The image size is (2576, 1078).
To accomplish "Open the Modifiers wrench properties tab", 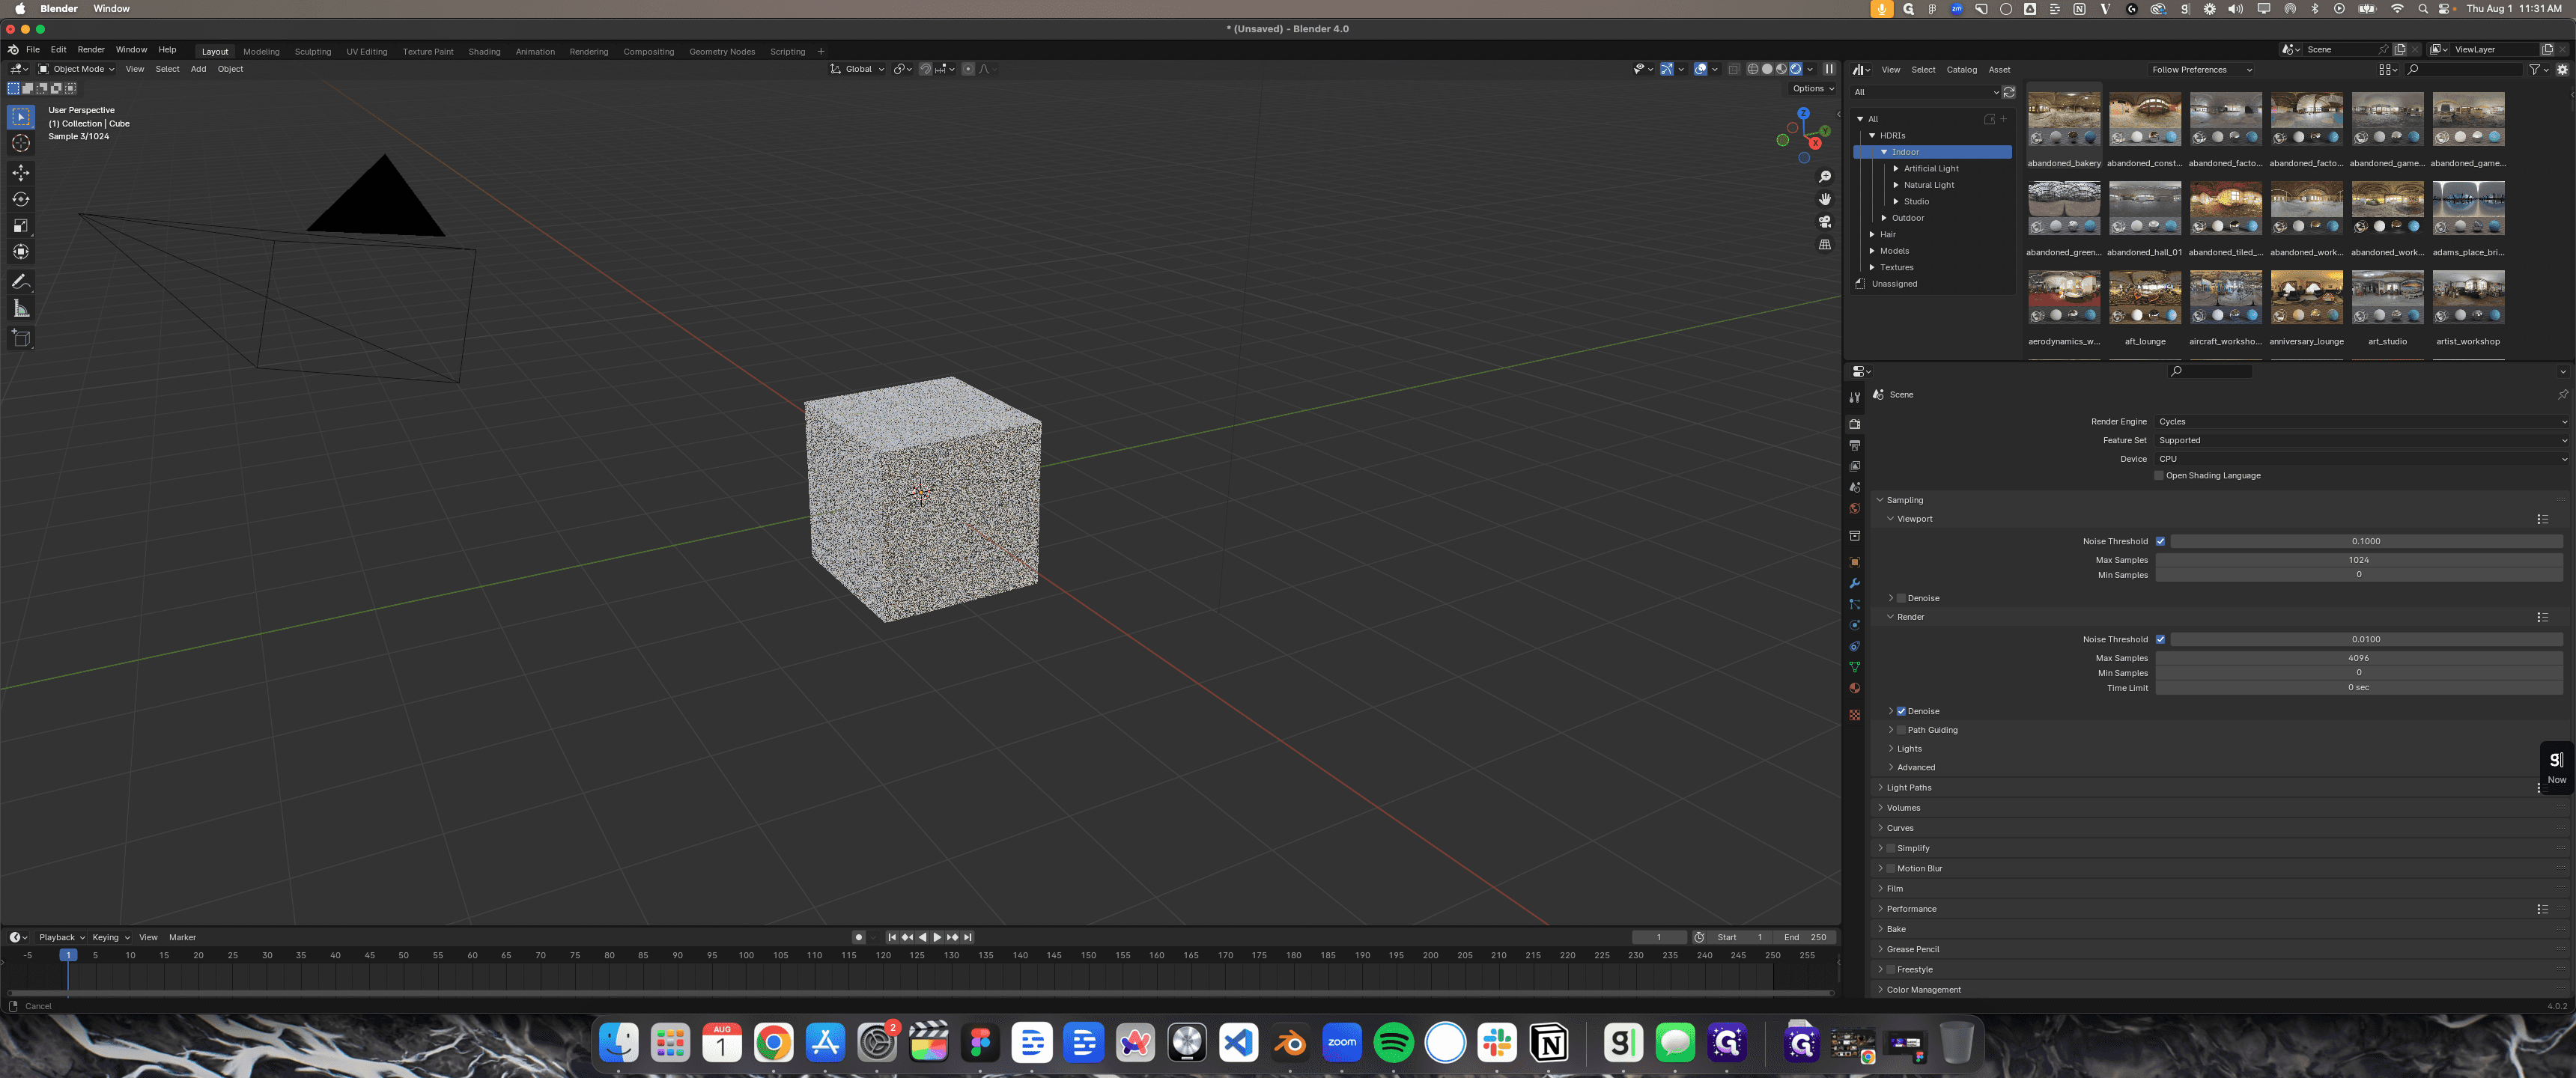I will pos(1854,583).
